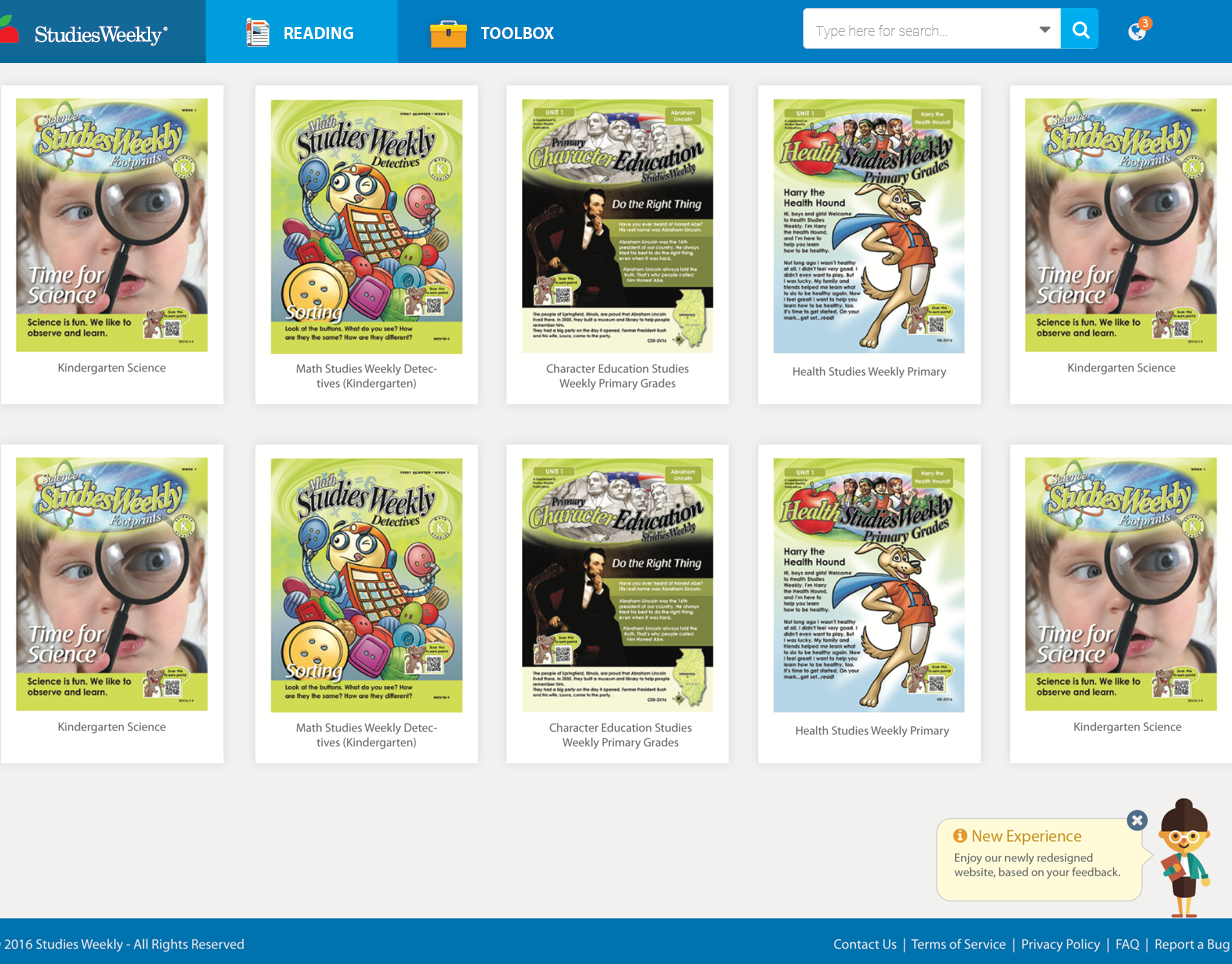
Task: Click the teacher mascot character
Action: [x=1185, y=858]
